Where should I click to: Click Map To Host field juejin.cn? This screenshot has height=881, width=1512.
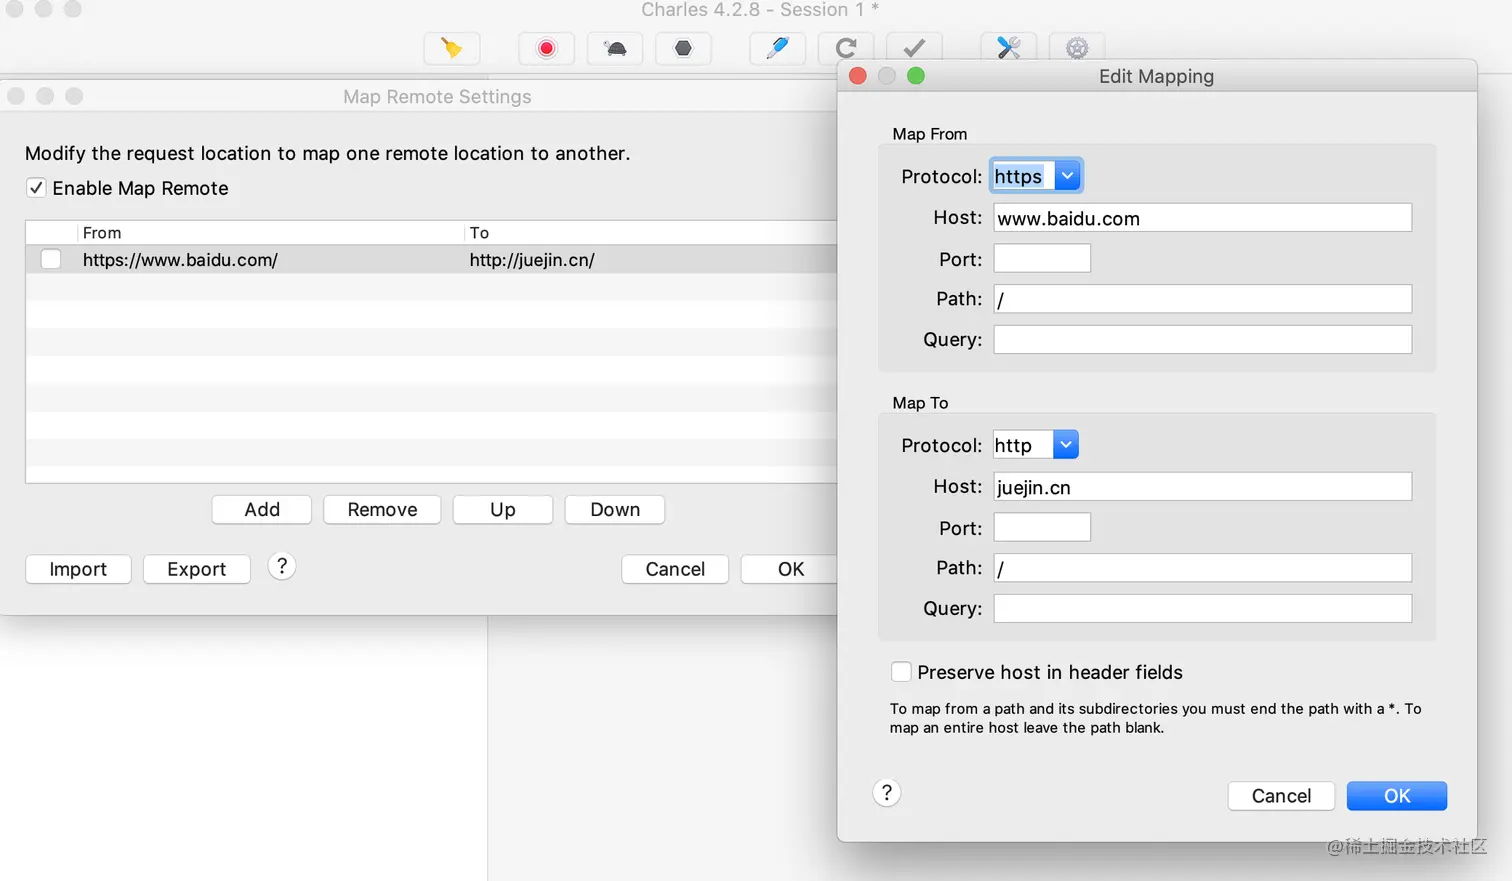pyautogui.click(x=1202, y=487)
